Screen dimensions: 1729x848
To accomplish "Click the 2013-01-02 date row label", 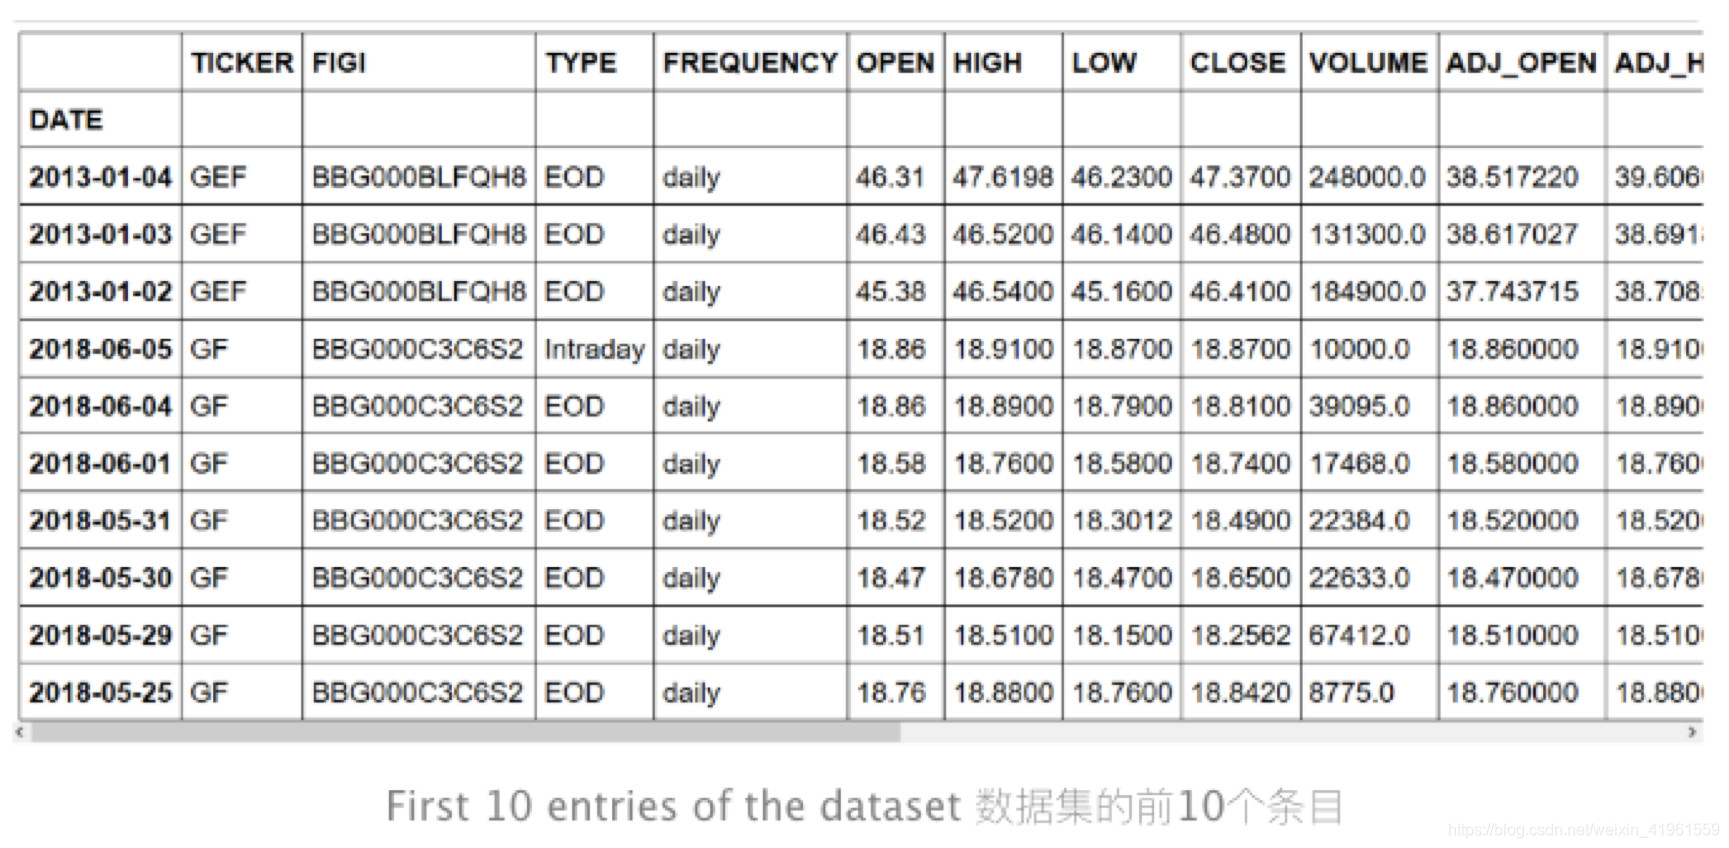I will pyautogui.click(x=100, y=291).
